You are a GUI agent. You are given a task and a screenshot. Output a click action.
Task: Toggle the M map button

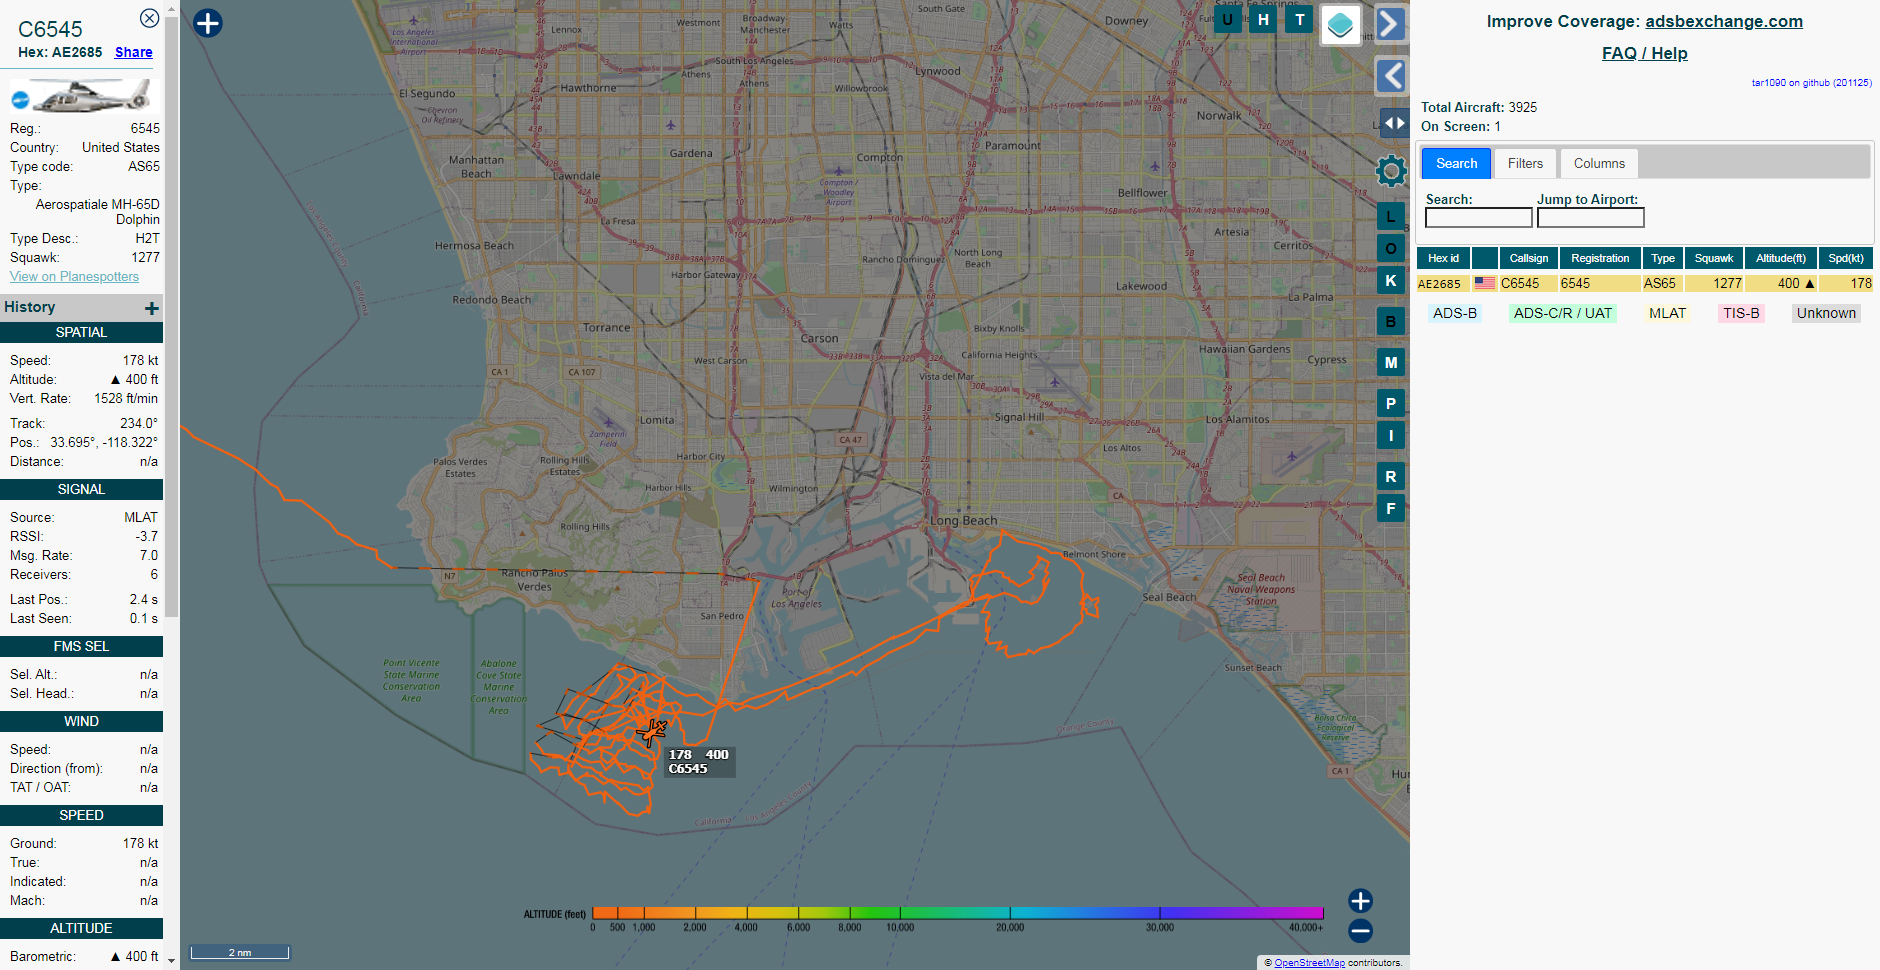coord(1391,362)
